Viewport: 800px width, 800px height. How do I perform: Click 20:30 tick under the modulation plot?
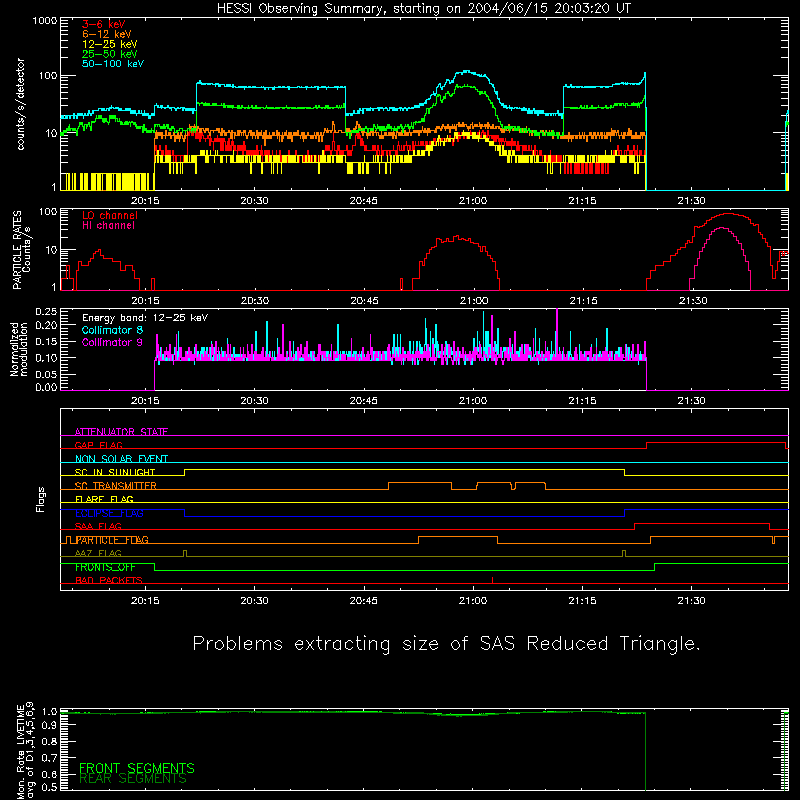pos(254,401)
